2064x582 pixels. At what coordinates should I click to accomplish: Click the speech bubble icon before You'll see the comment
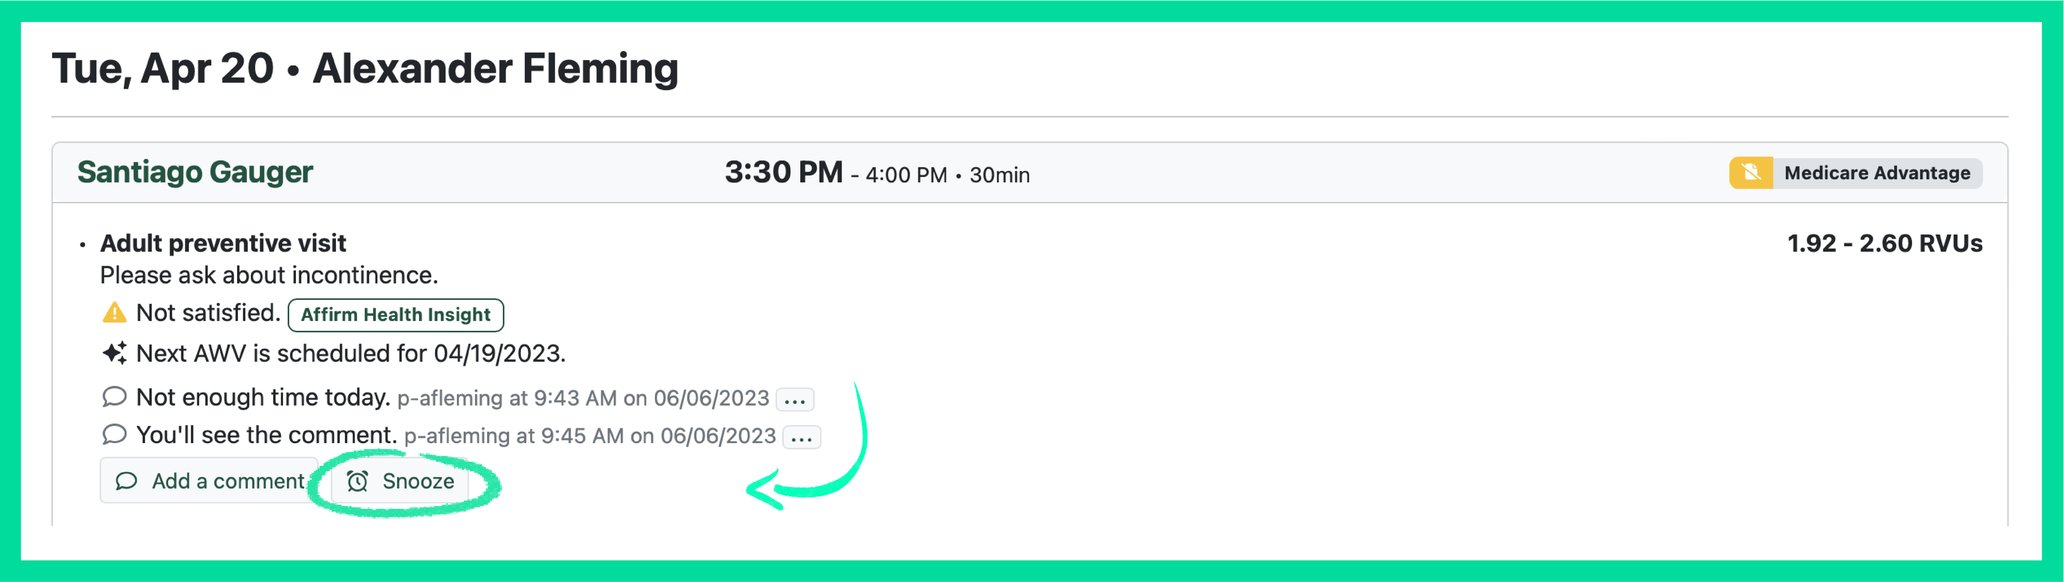114,435
